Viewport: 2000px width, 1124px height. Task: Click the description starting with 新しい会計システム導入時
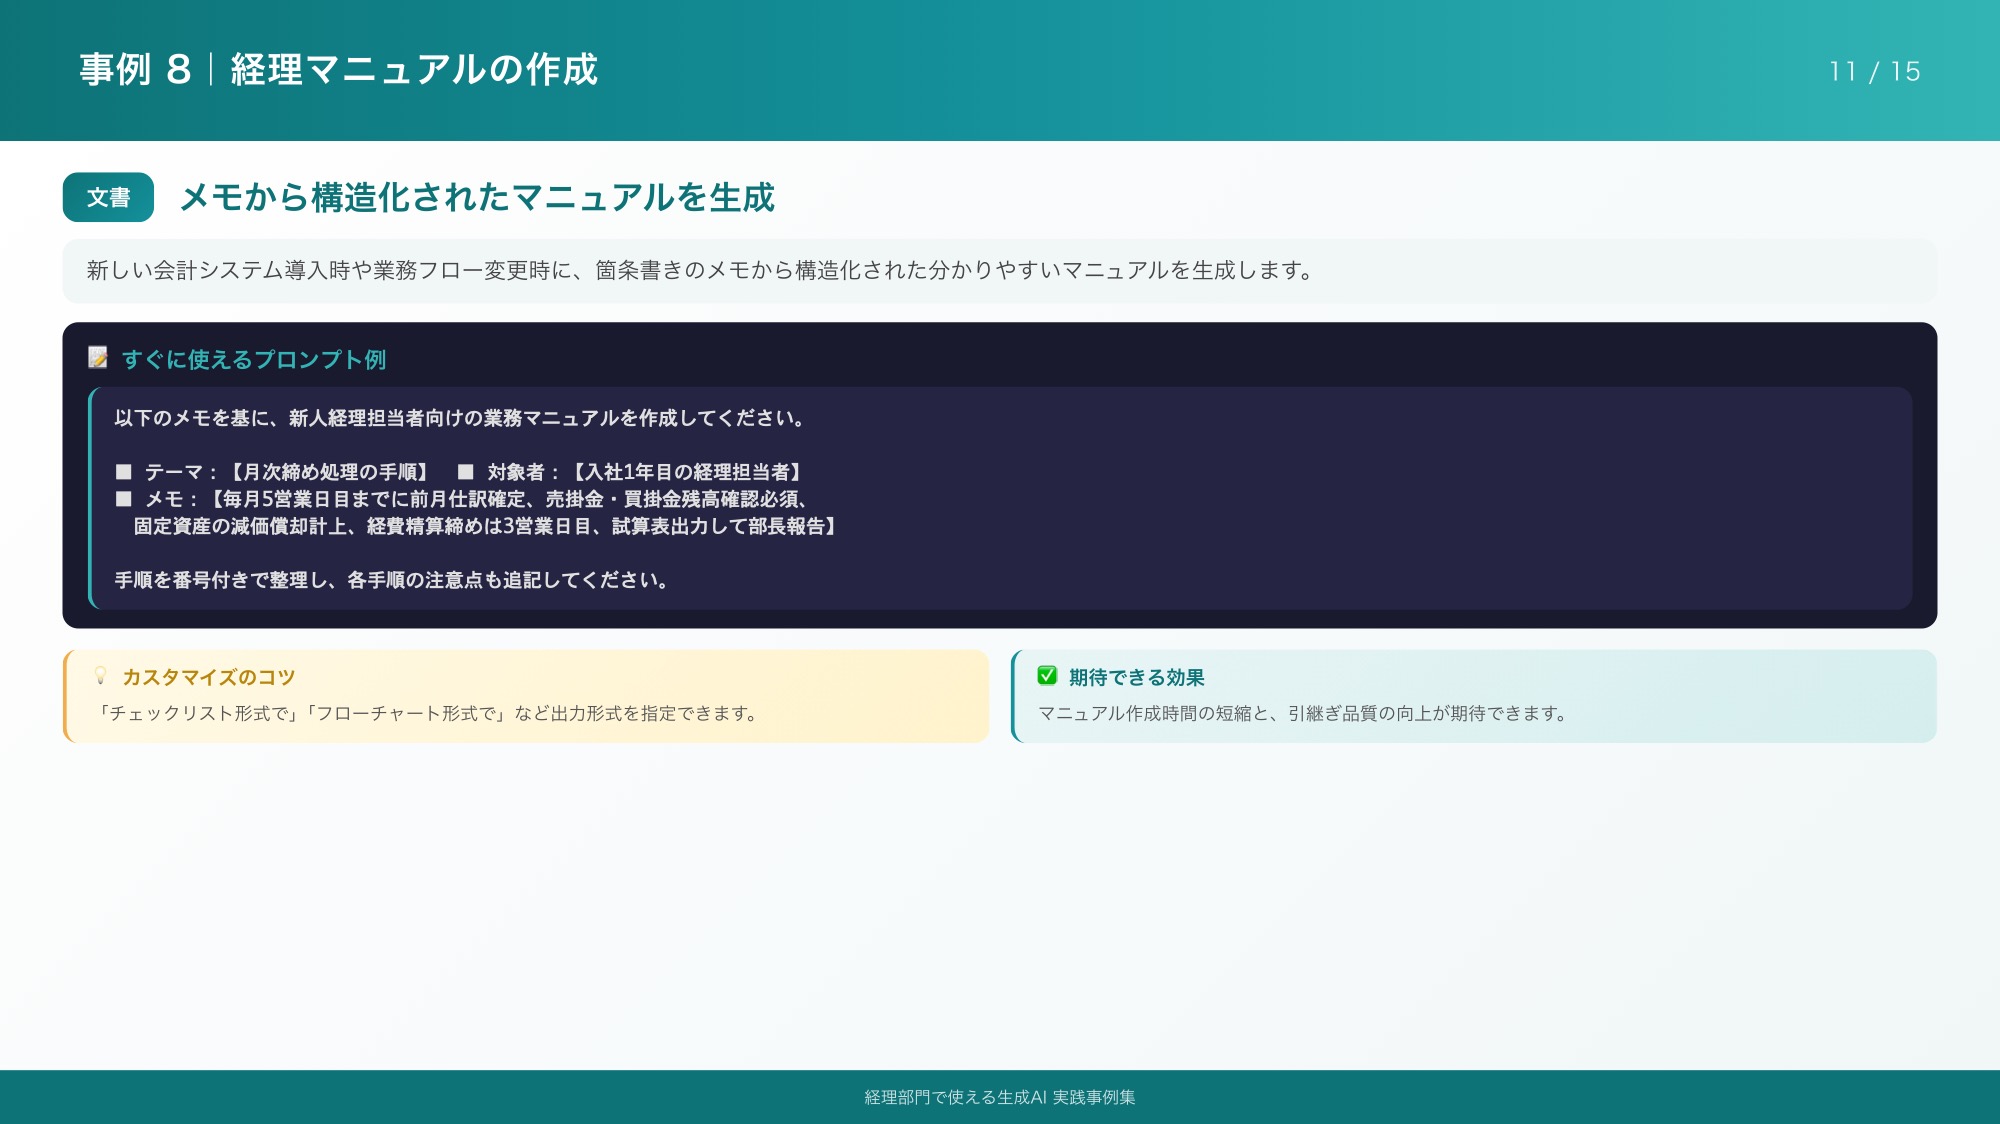[700, 270]
